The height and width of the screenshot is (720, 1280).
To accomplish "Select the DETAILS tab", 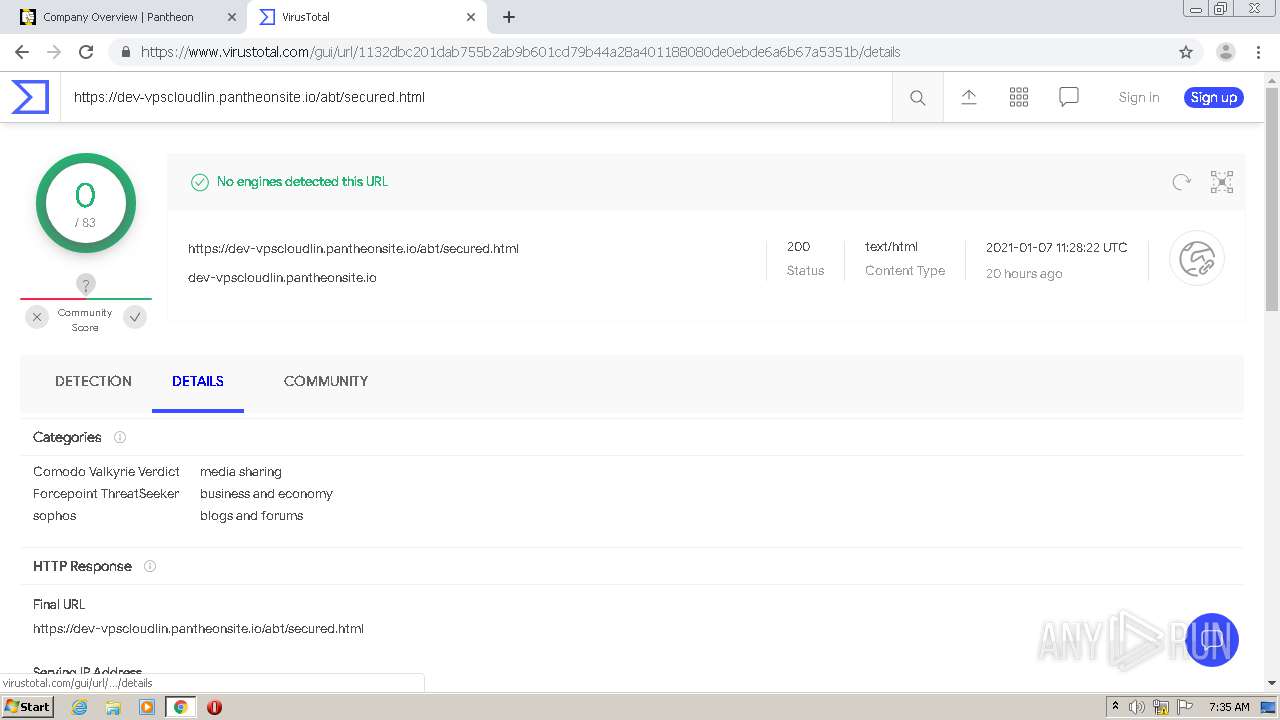I will click(198, 381).
